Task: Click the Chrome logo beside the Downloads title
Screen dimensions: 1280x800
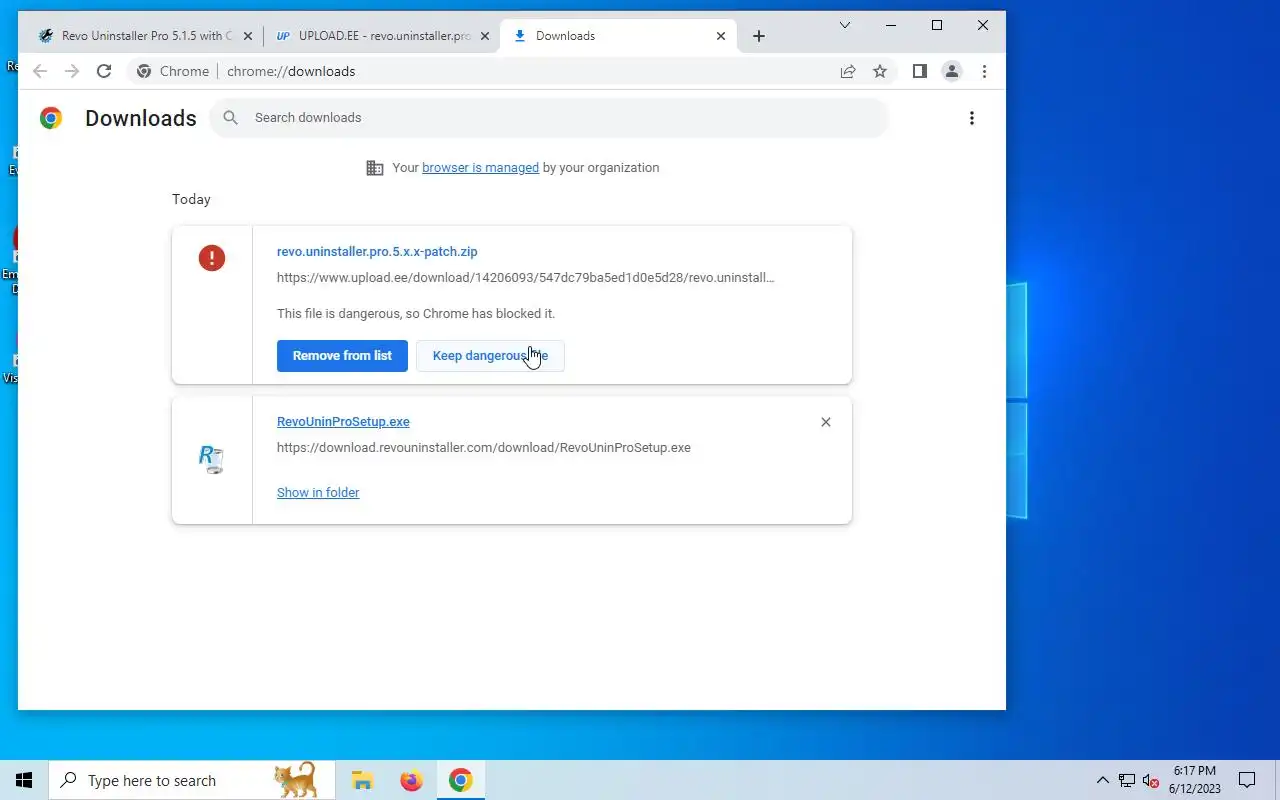Action: 51,118
